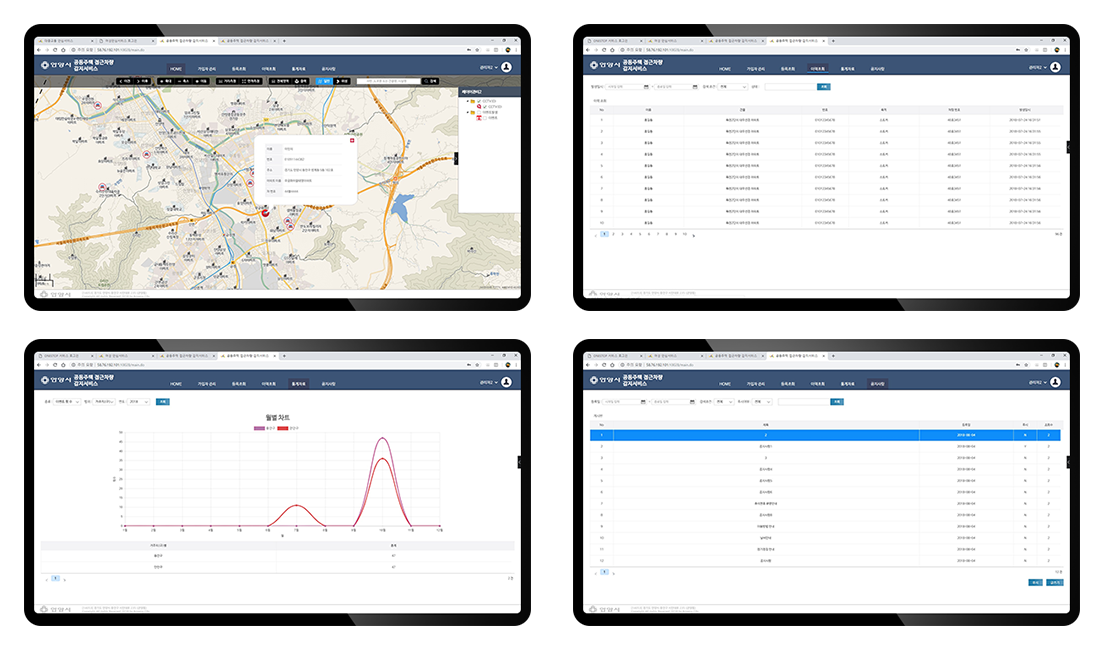This screenshot has width=1100, height=650.
Task: Toggle the second CCTV checkbox in the layer tree
Action: pyautogui.click(x=485, y=106)
